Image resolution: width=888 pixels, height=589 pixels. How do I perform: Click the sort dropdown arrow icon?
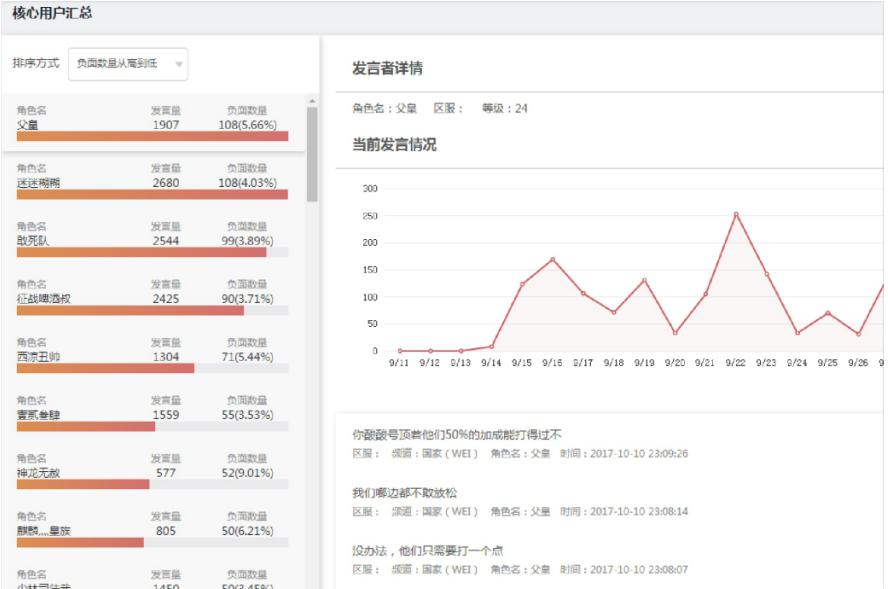[179, 64]
